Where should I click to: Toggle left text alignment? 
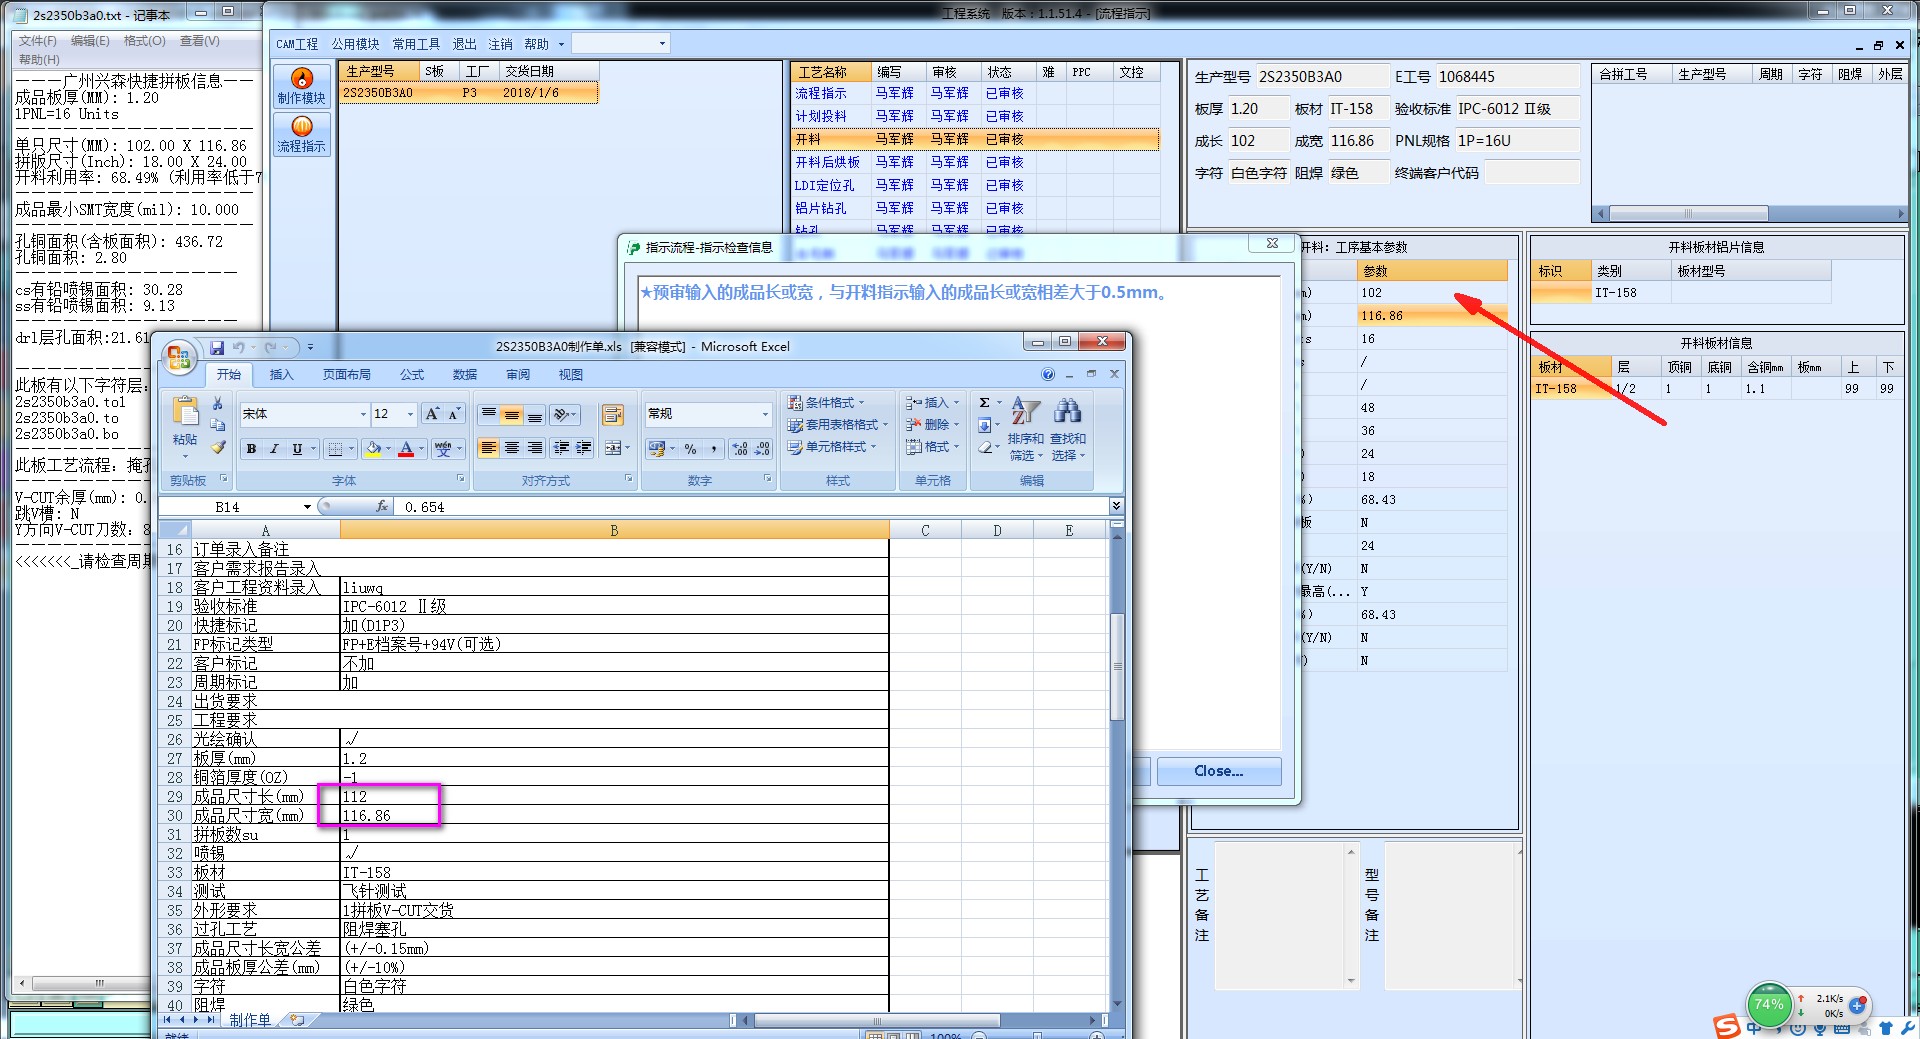[x=488, y=448]
